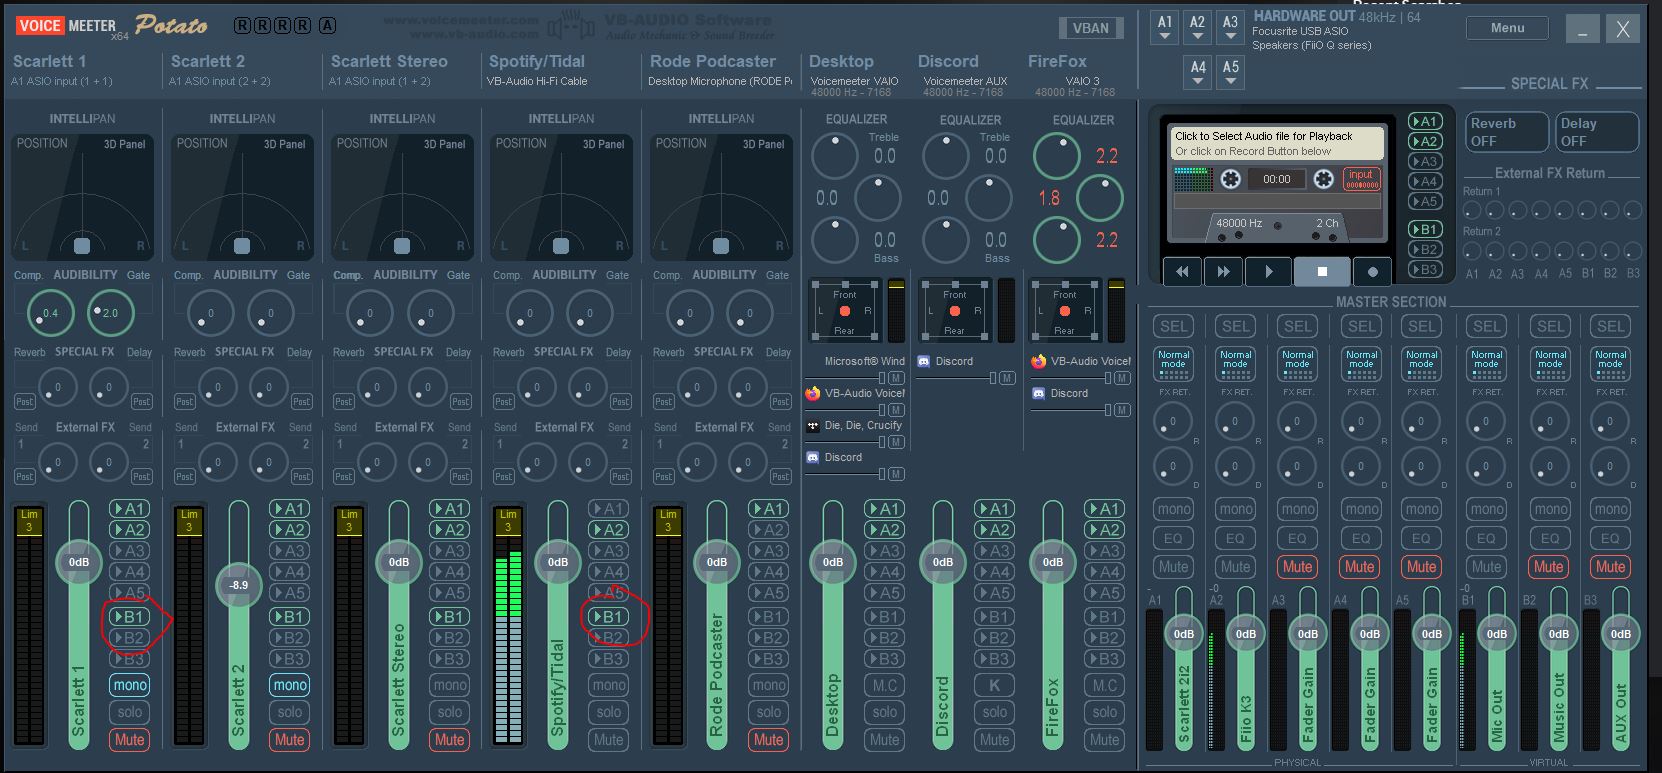
Task: Unmute the Scarlett 2 strip
Action: (290, 740)
